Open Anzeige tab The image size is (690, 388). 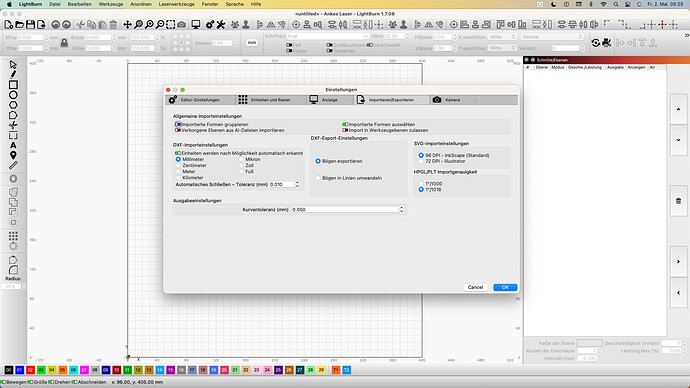click(x=329, y=100)
